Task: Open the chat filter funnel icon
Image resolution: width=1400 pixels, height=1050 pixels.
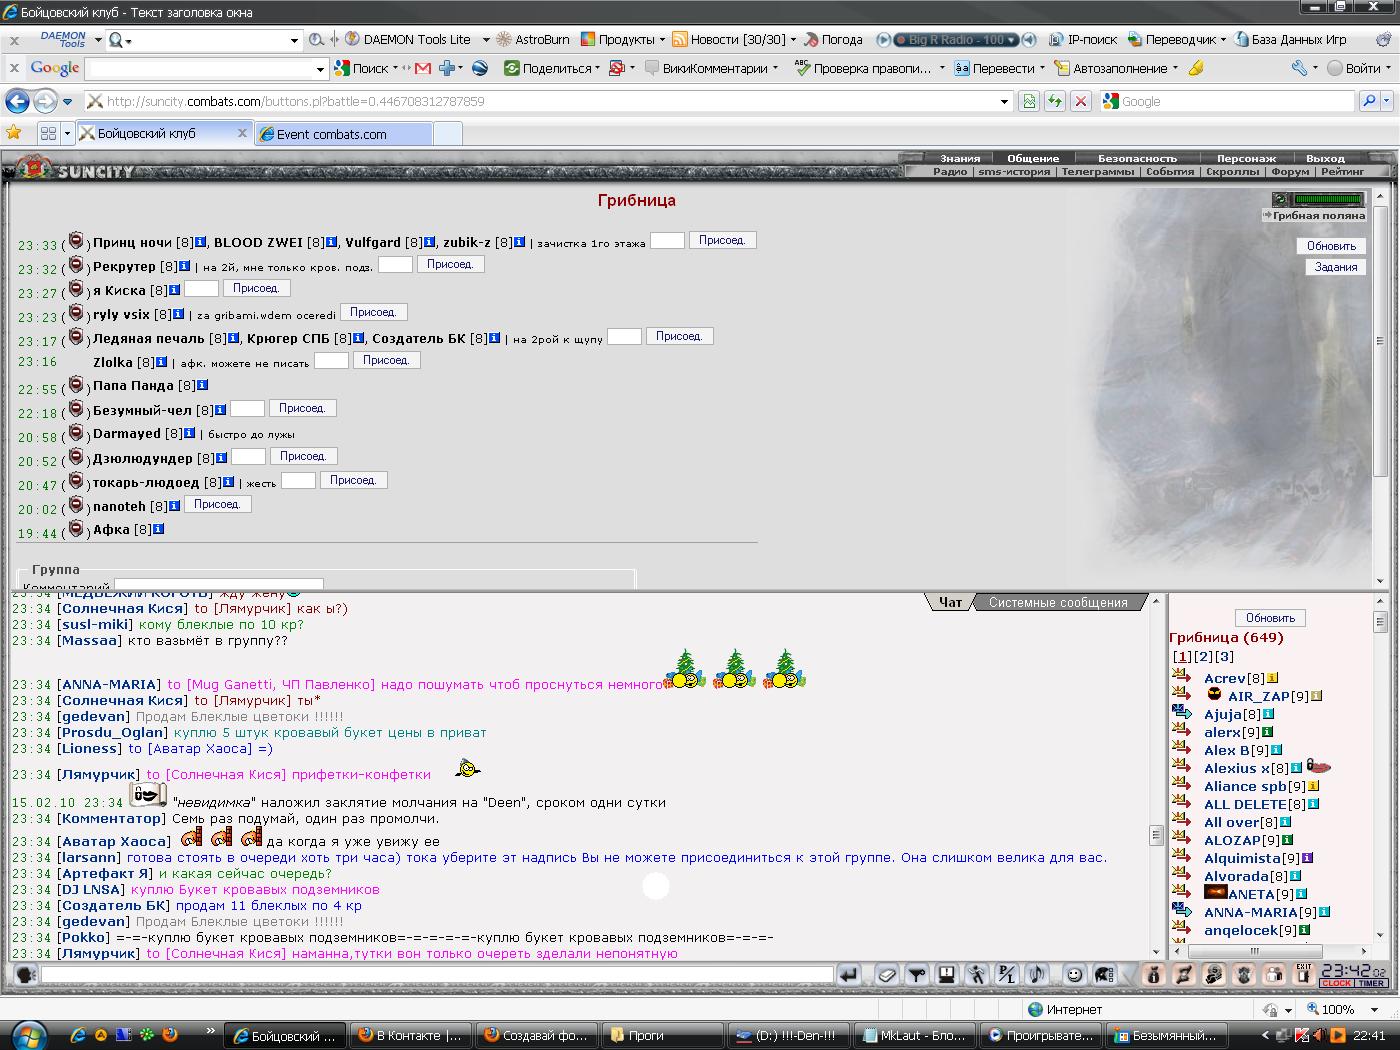Action: 917,974
